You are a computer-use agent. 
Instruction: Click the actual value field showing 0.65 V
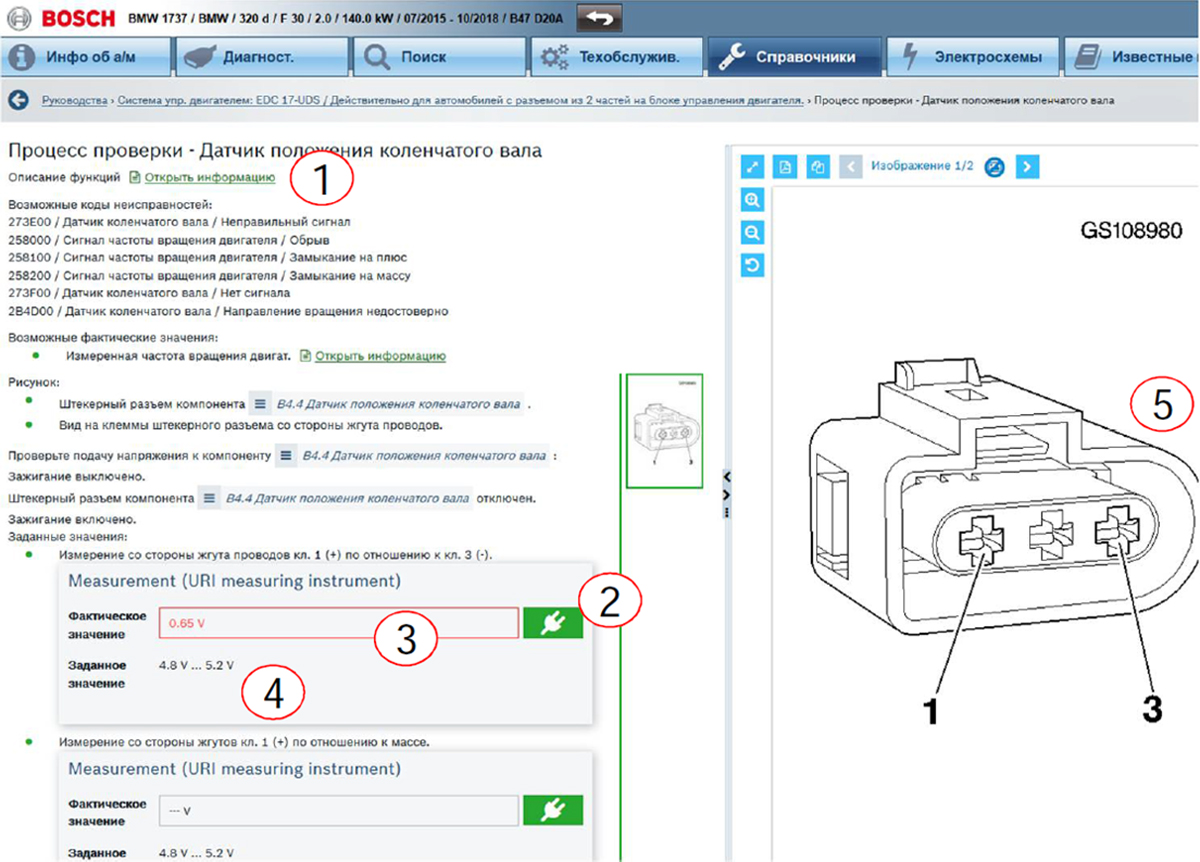tap(338, 623)
